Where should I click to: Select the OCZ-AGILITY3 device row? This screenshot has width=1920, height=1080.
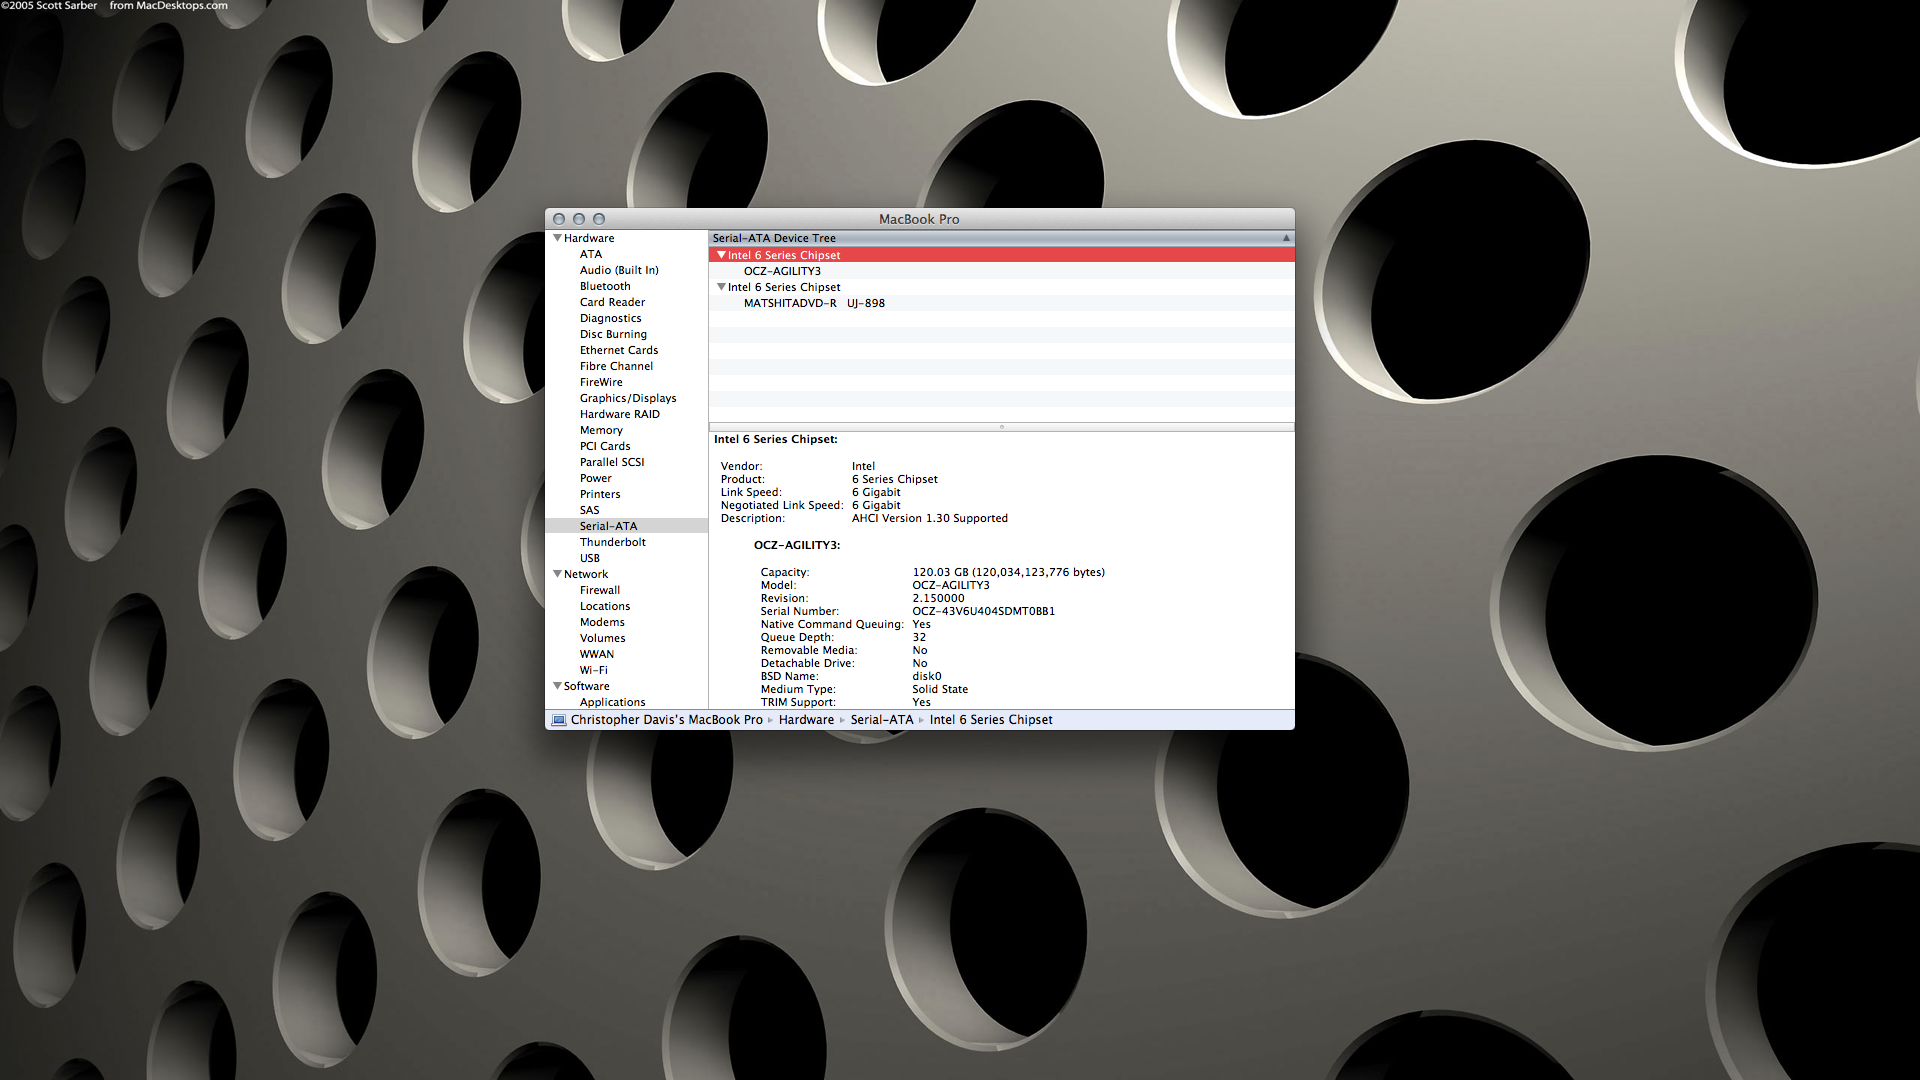[x=782, y=271]
